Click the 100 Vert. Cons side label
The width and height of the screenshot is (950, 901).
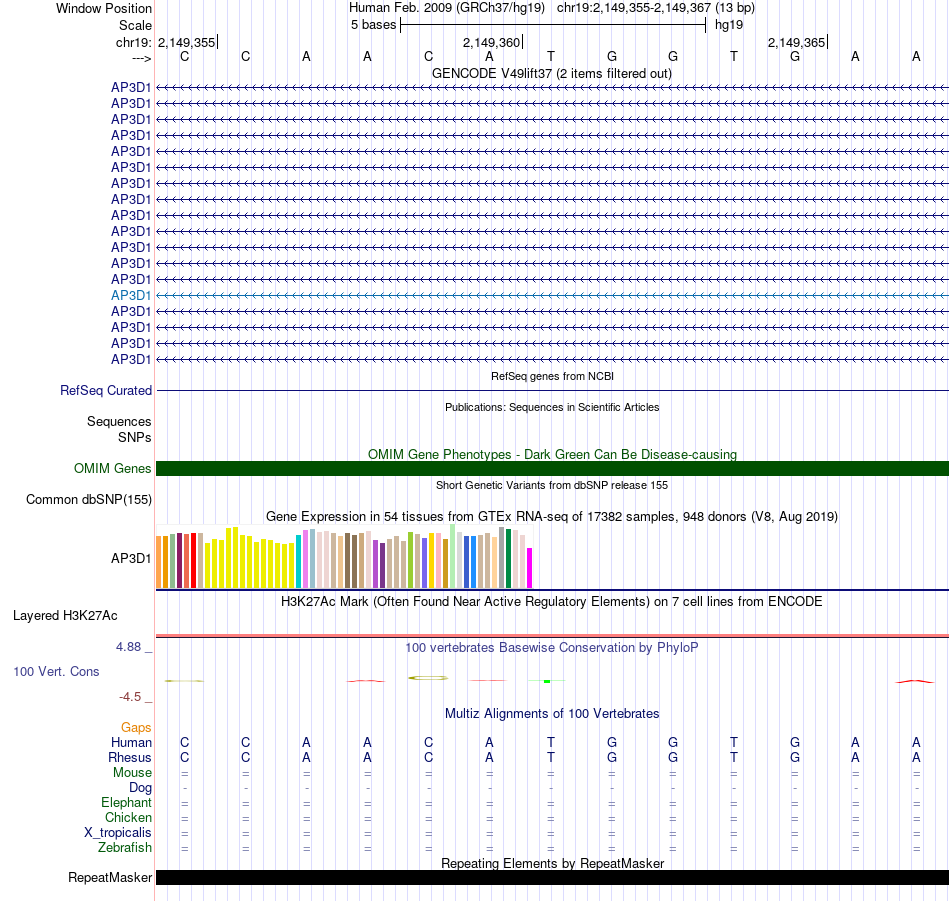(x=56, y=671)
